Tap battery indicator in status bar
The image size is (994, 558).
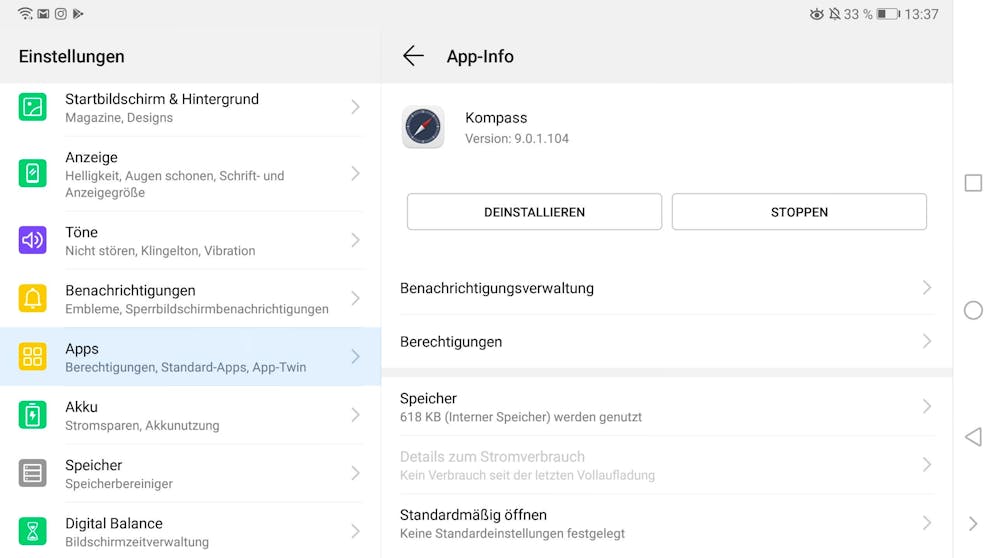[x=888, y=14]
